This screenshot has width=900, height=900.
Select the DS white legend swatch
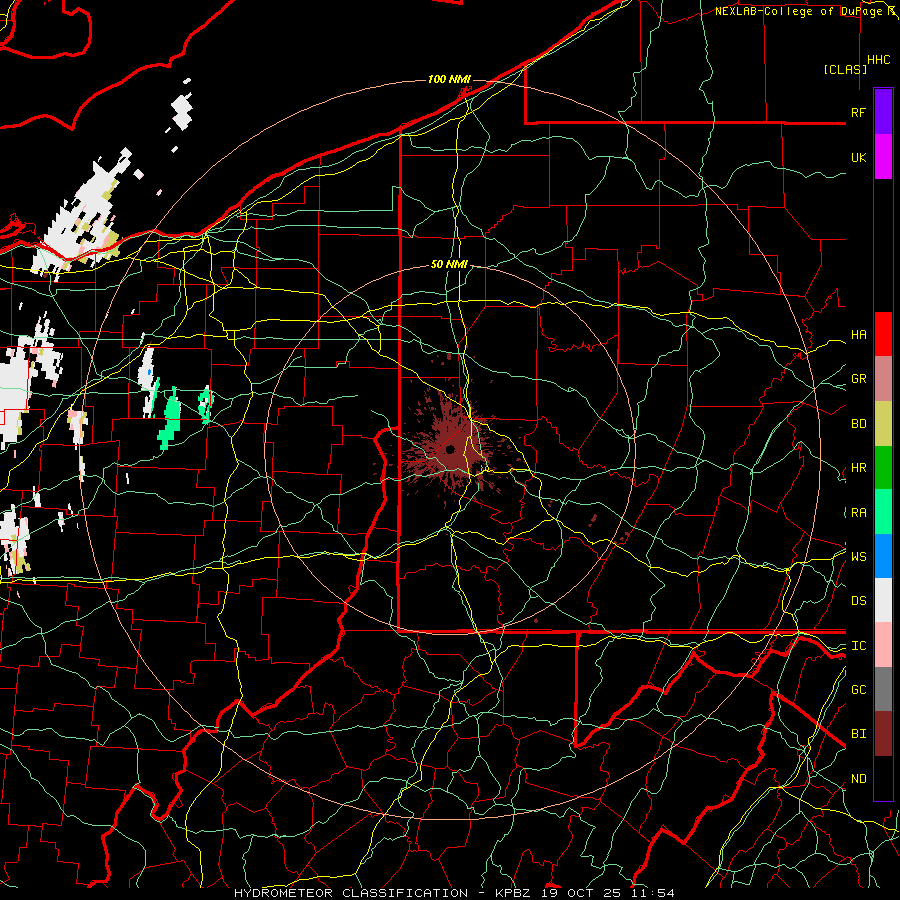tap(883, 600)
